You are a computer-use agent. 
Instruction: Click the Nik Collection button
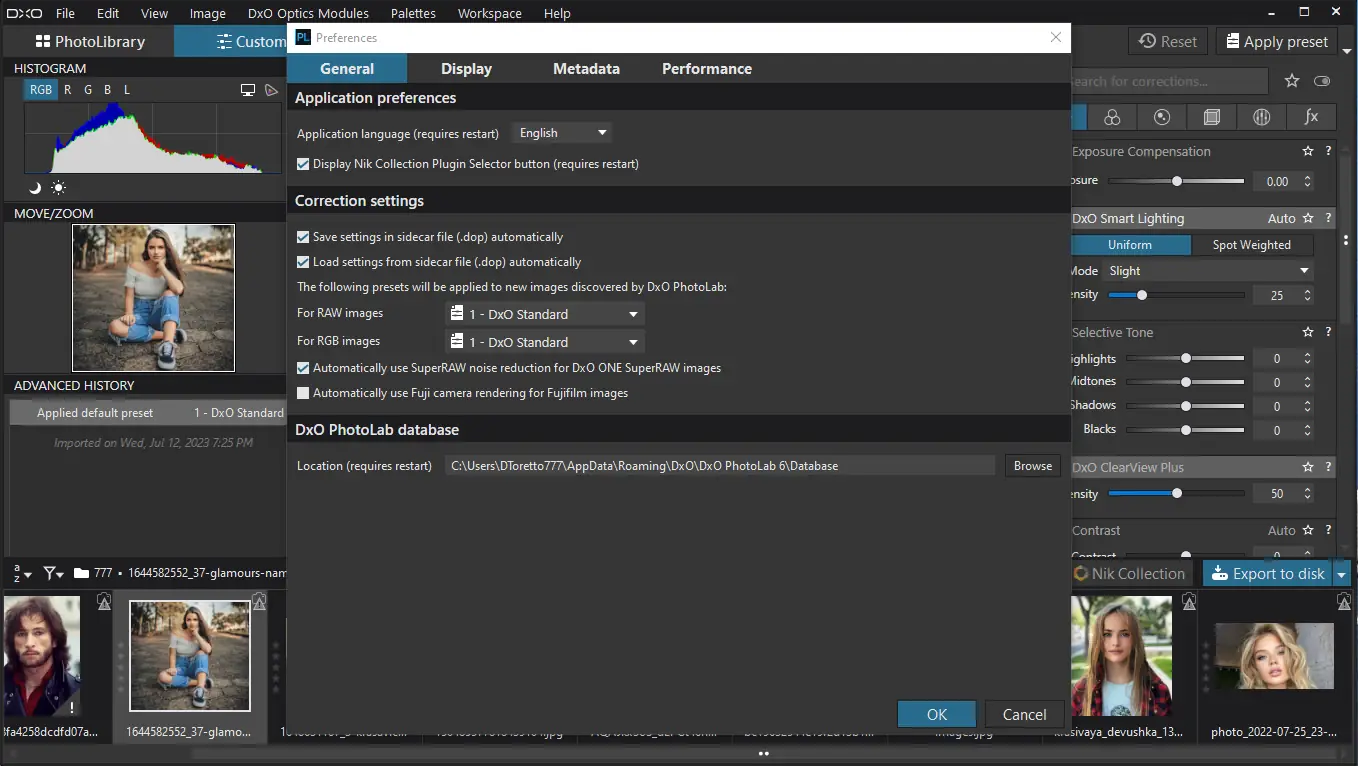tap(1129, 574)
